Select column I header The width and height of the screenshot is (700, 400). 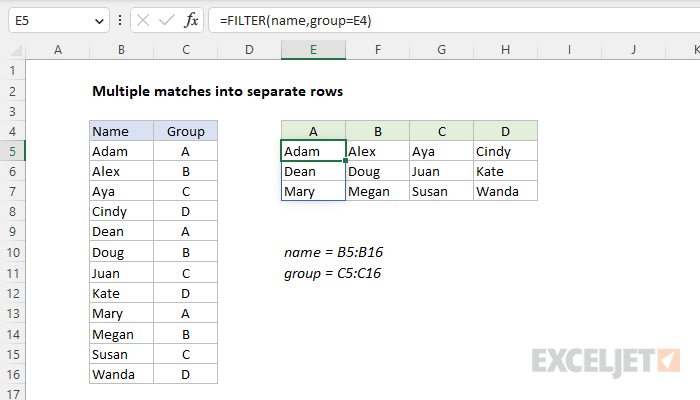(569, 50)
